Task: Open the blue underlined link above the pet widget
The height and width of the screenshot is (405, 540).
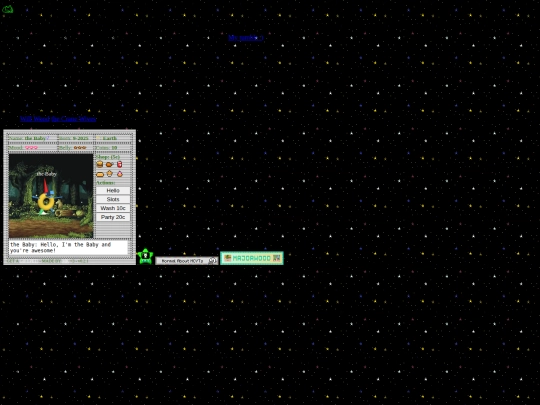Action: pyautogui.click(x=58, y=119)
